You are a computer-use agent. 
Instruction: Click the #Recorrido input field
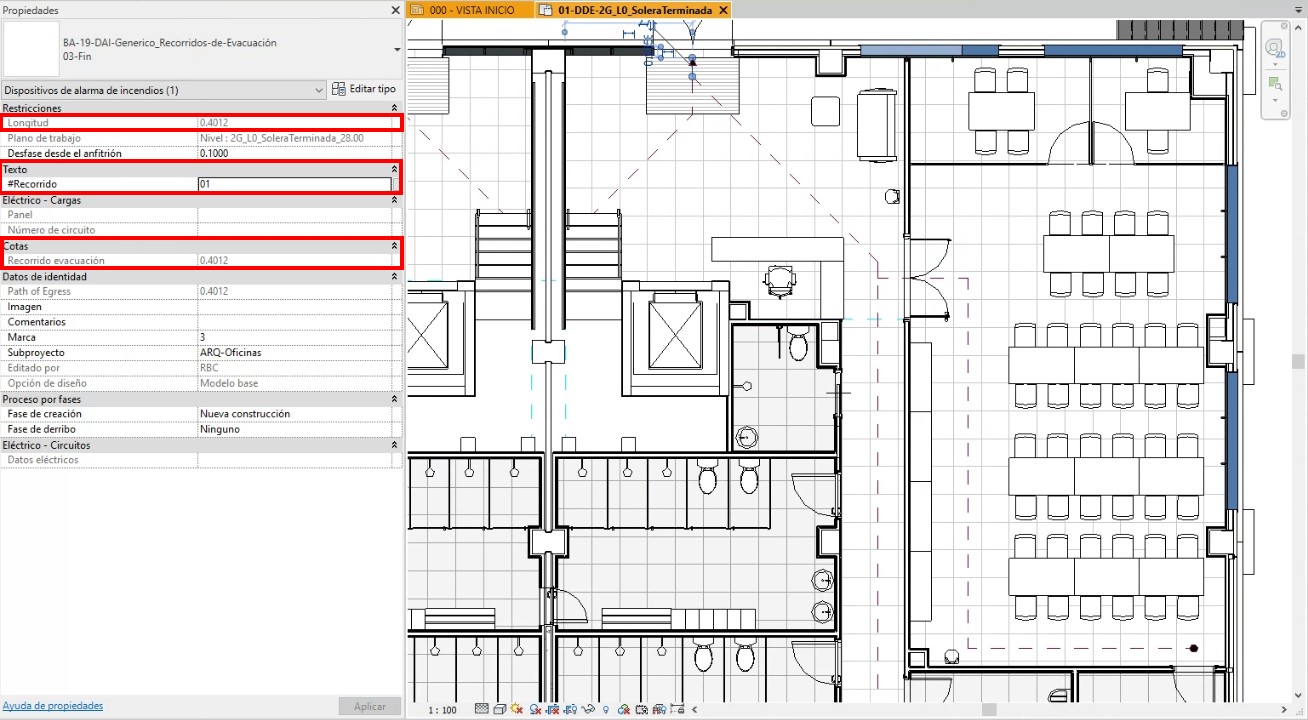pyautogui.click(x=294, y=185)
